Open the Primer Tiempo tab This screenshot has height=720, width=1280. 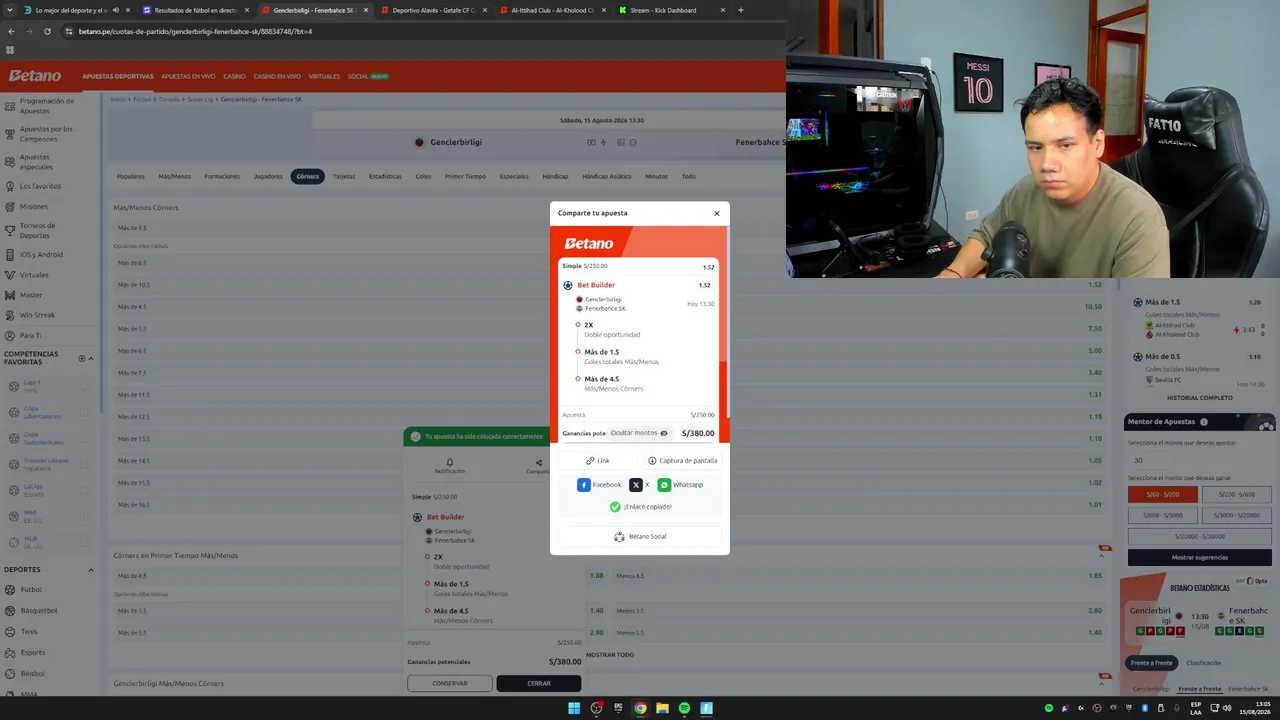point(465,177)
